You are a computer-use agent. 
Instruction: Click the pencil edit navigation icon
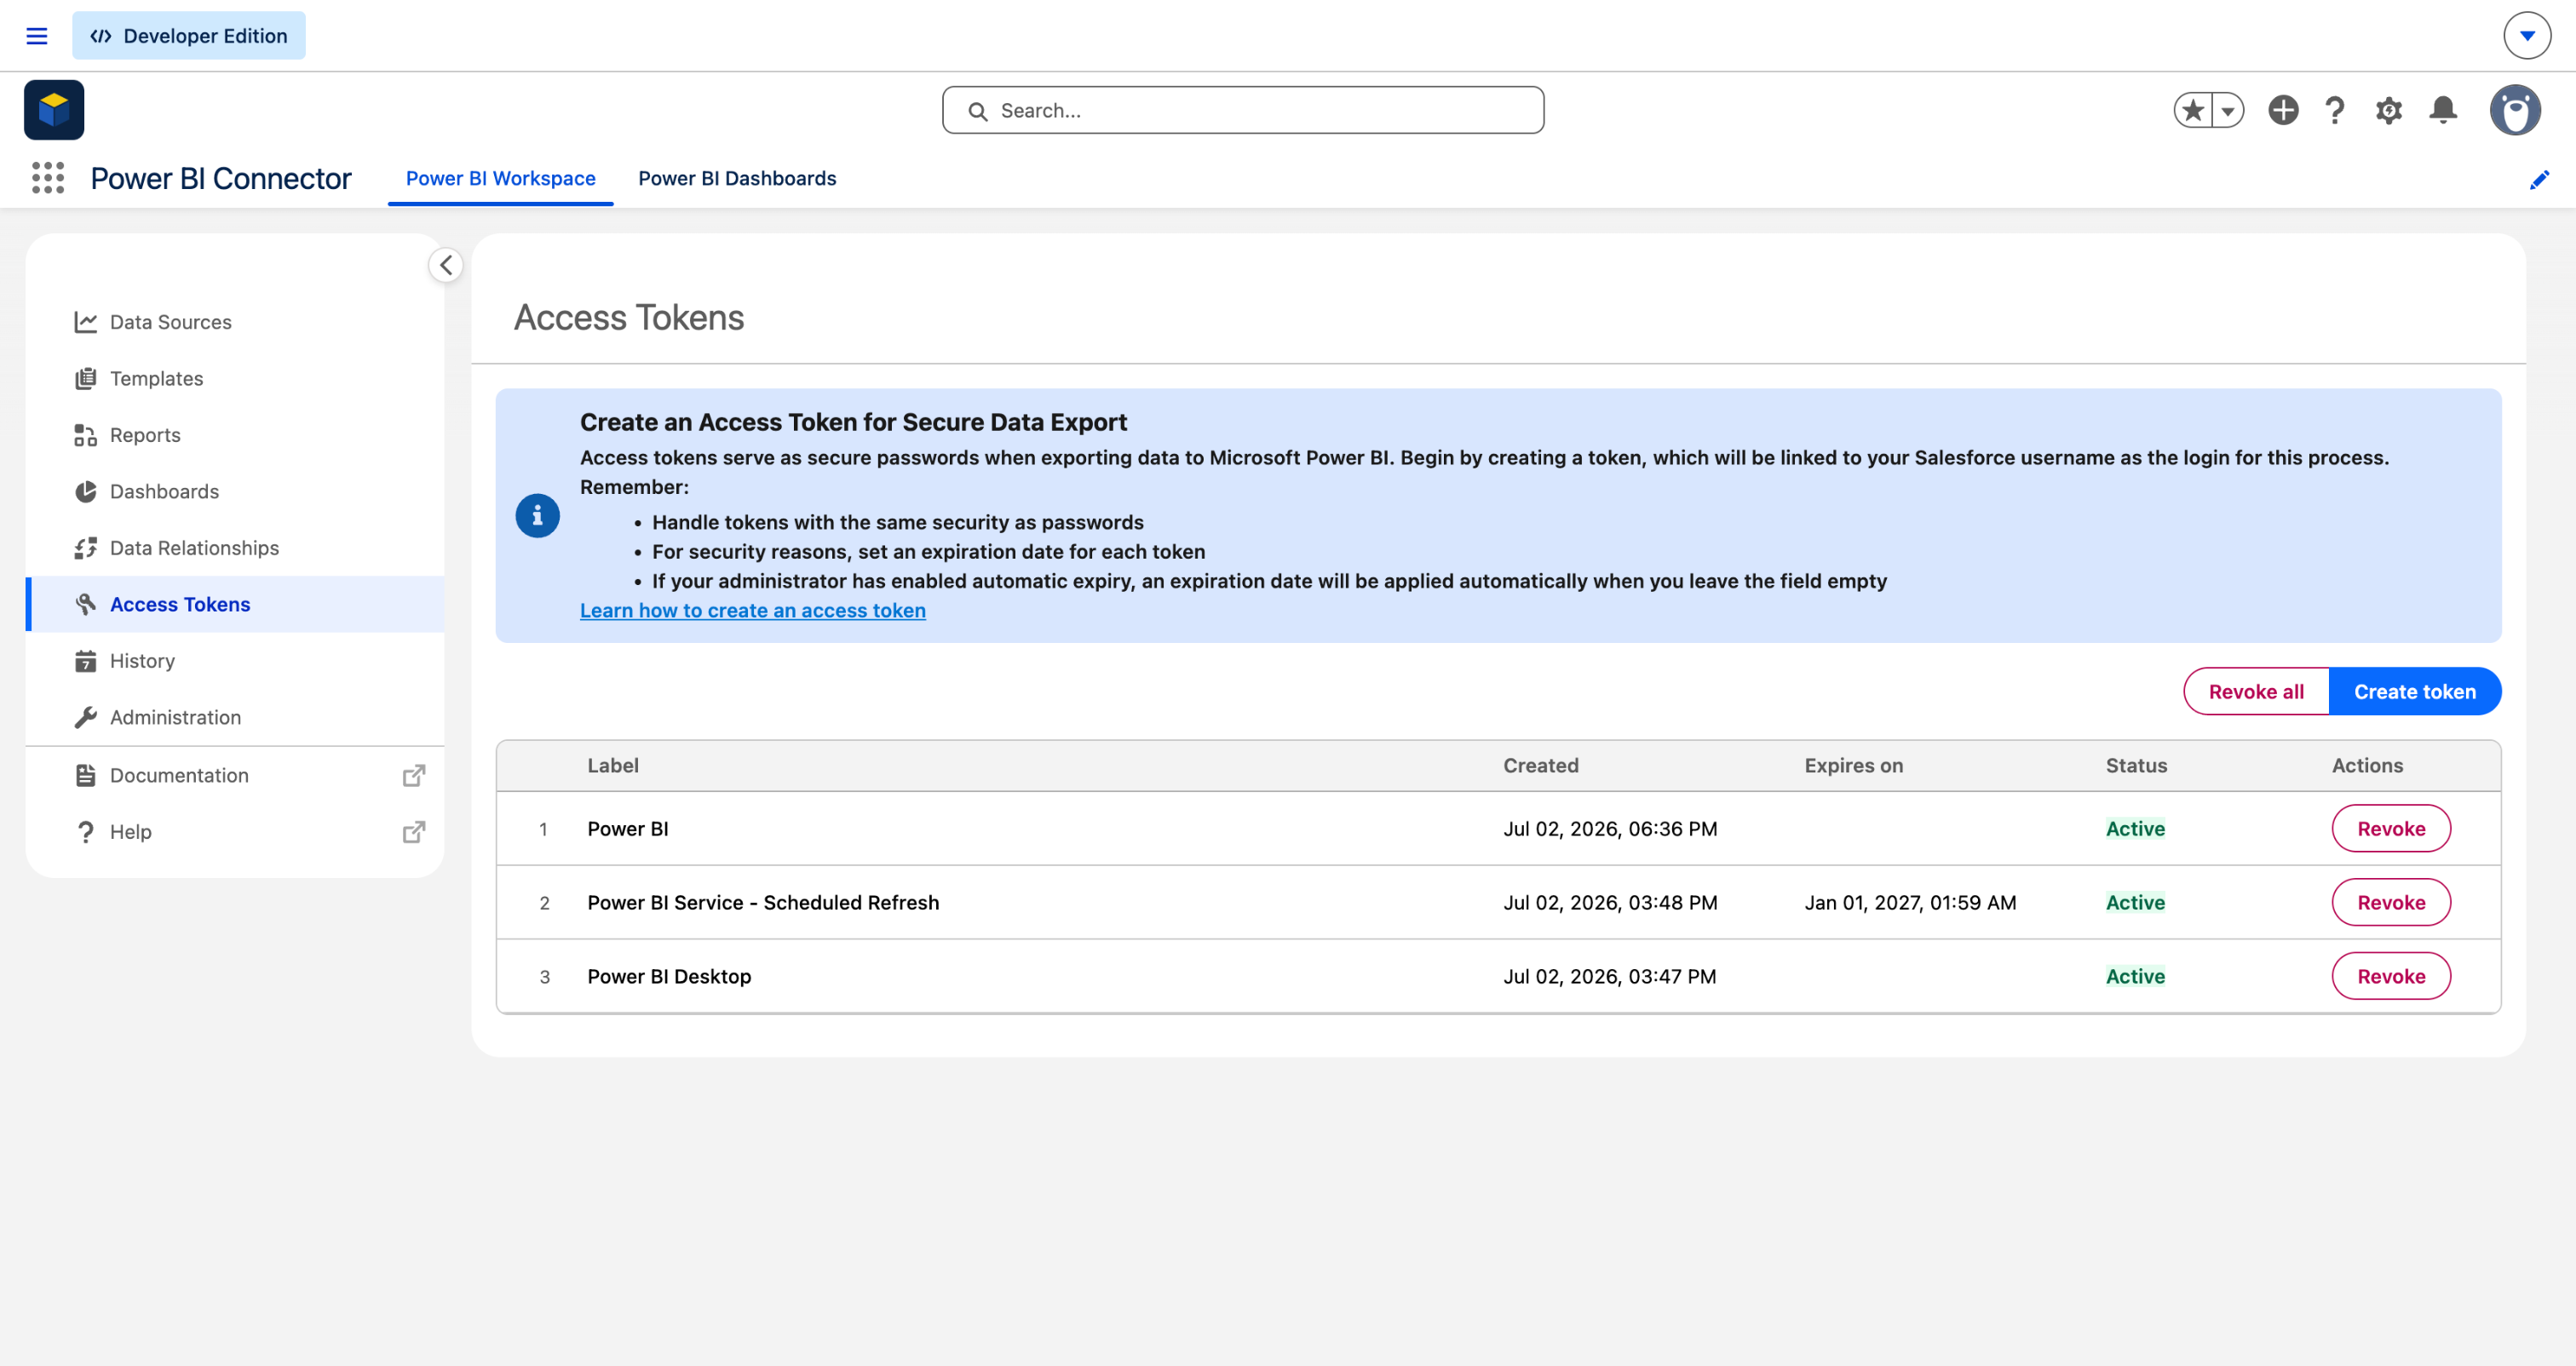(x=2539, y=180)
